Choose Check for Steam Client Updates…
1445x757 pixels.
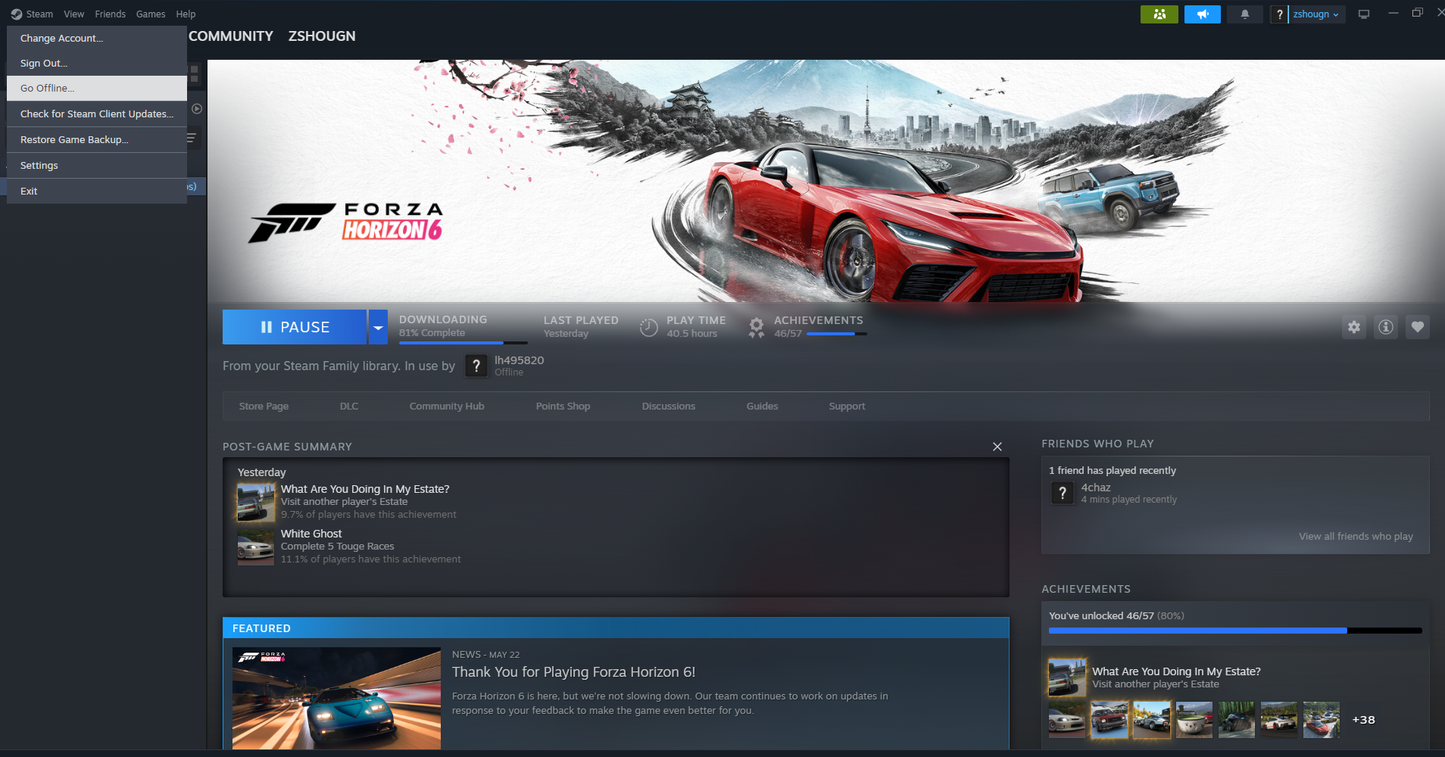(x=97, y=114)
